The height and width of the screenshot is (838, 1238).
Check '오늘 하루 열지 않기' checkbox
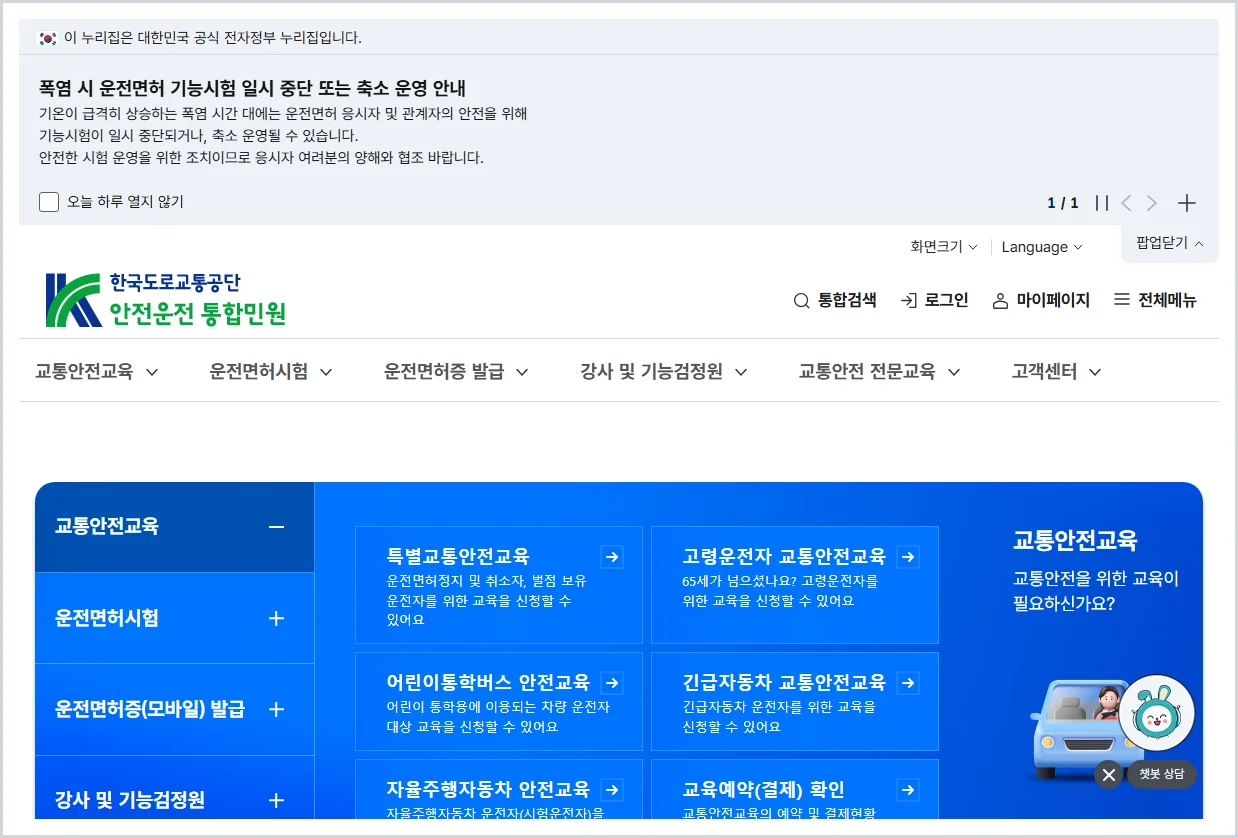click(49, 202)
